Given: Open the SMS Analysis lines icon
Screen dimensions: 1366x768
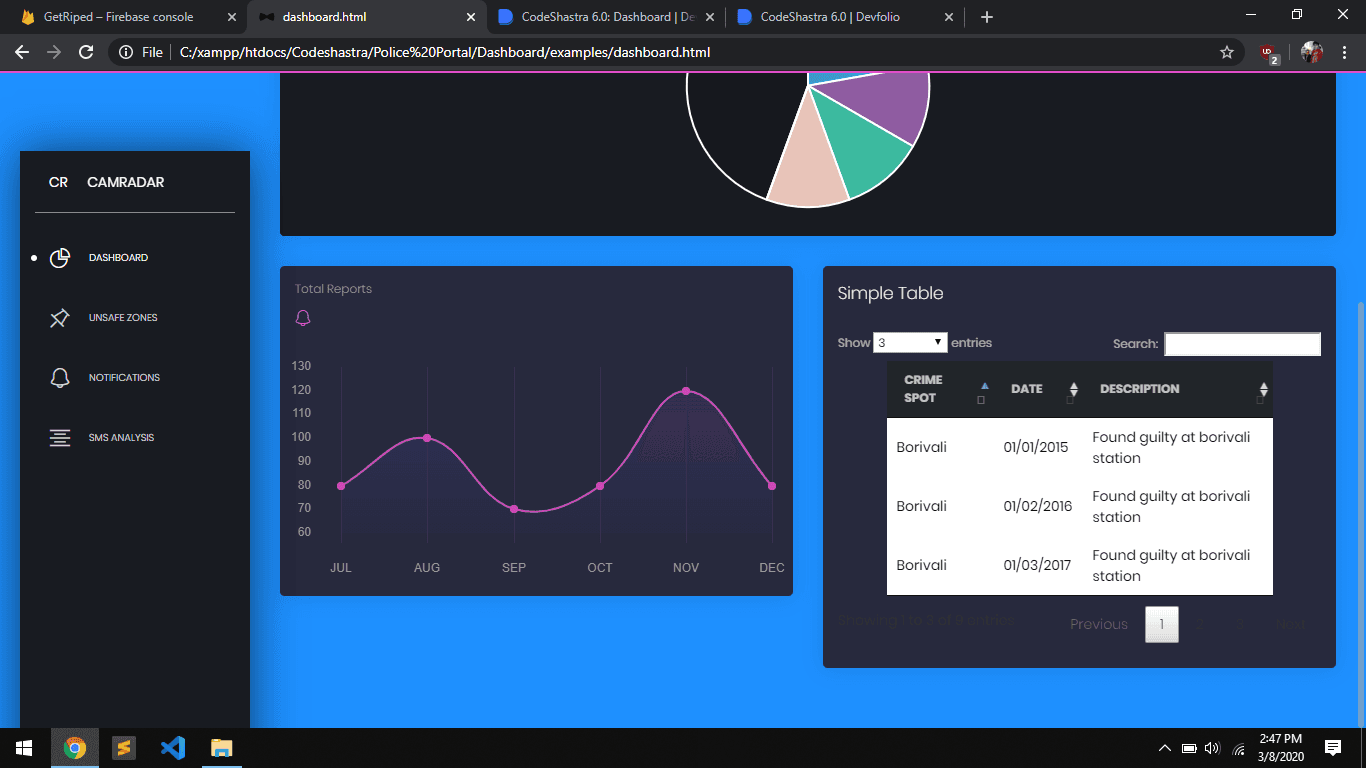Looking at the screenshot, I should click(60, 438).
